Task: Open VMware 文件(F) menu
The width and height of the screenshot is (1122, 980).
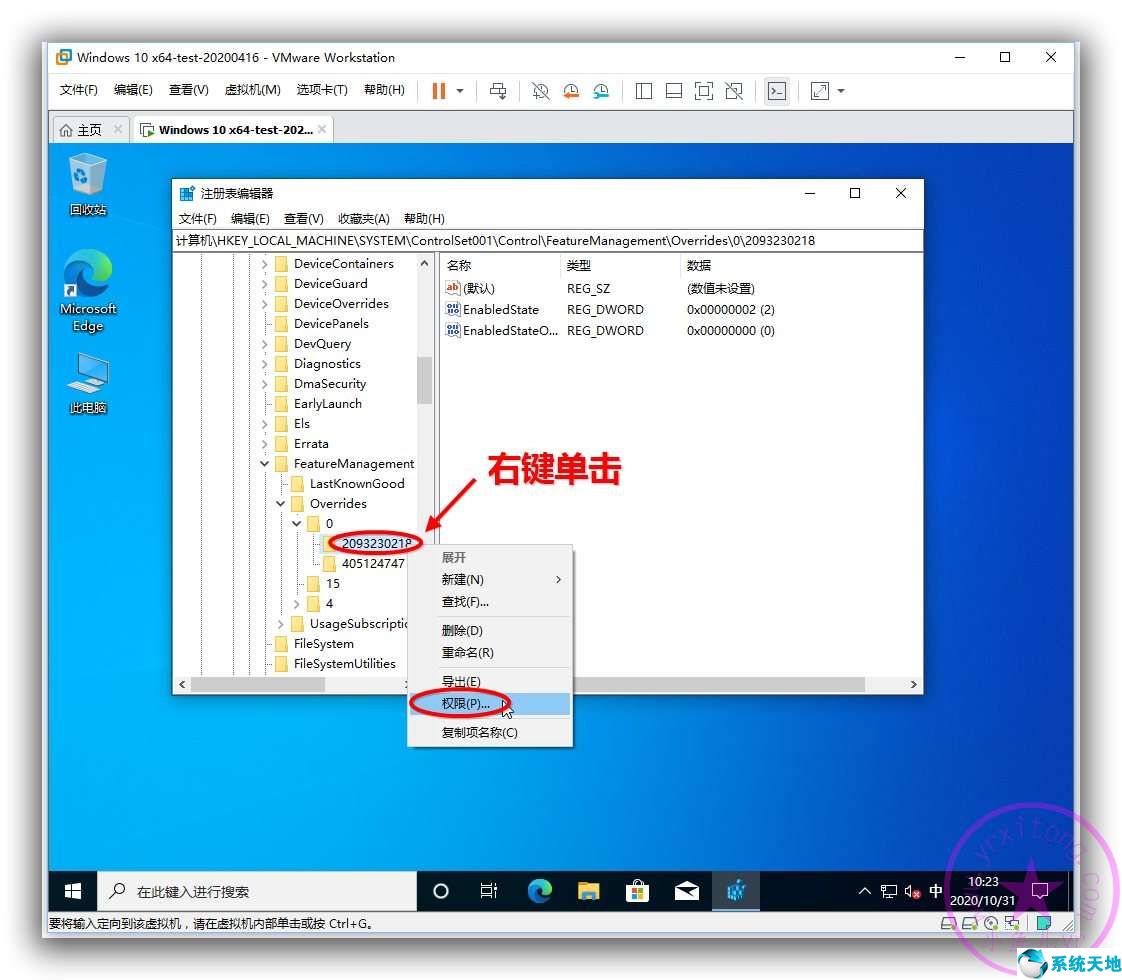Action: pyautogui.click(x=78, y=89)
